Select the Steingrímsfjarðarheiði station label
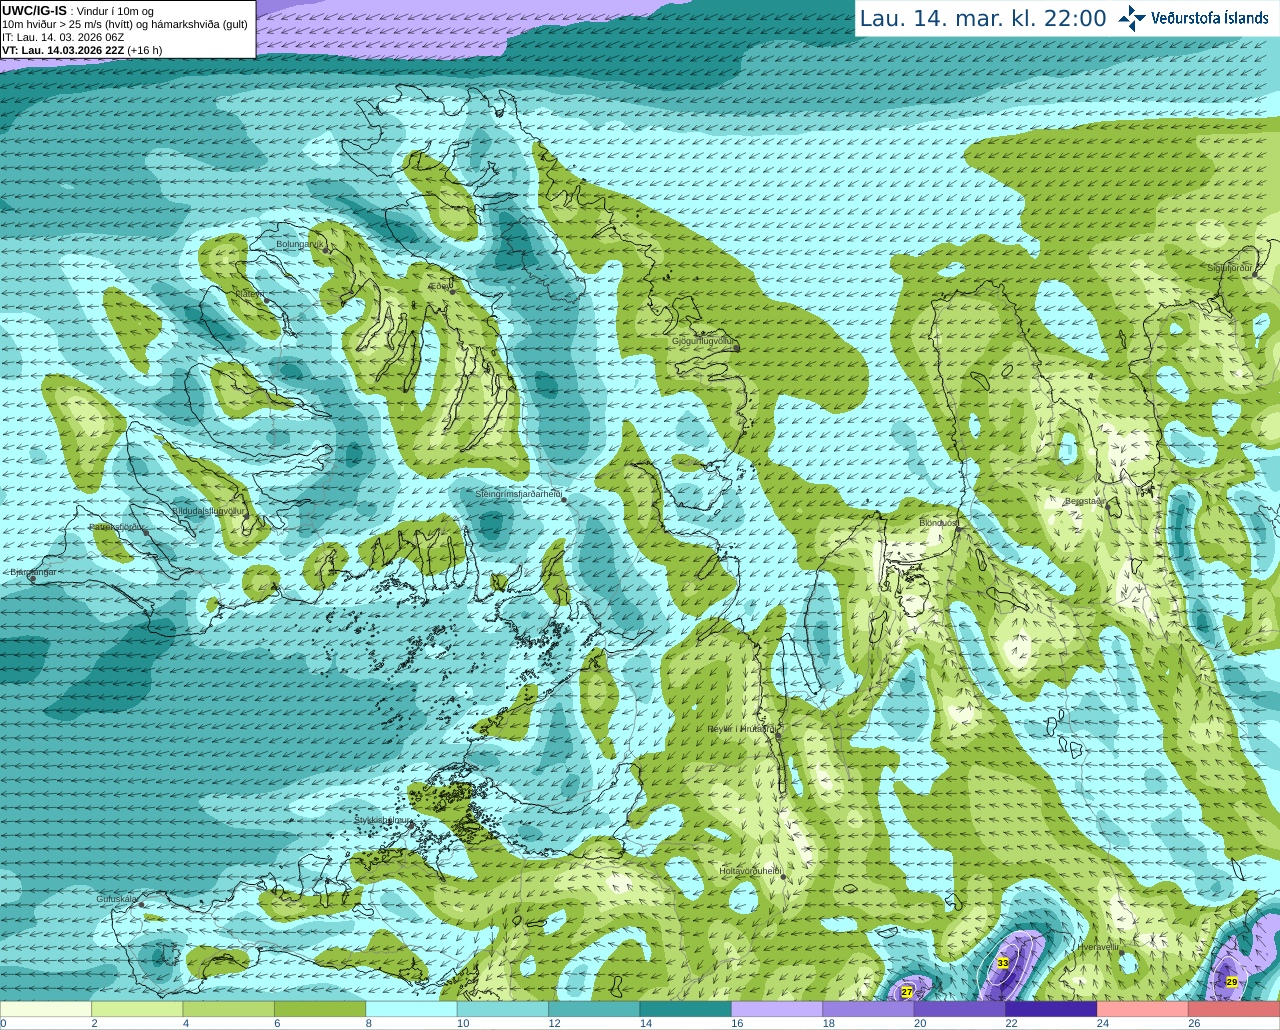The height and width of the screenshot is (1030, 1280). 518,494
